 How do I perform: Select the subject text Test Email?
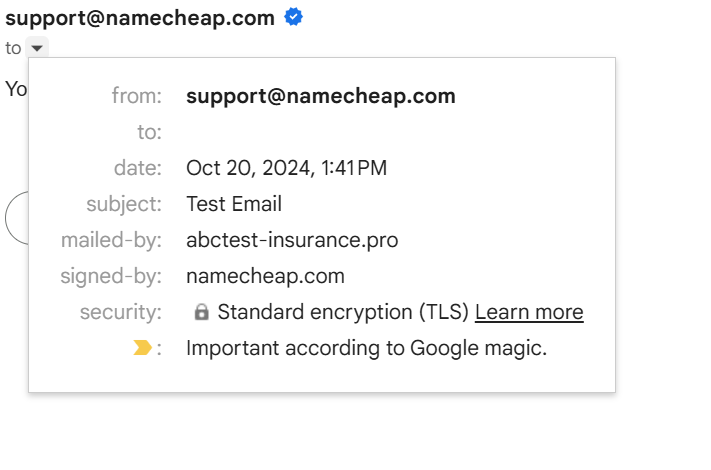pyautogui.click(x=234, y=204)
